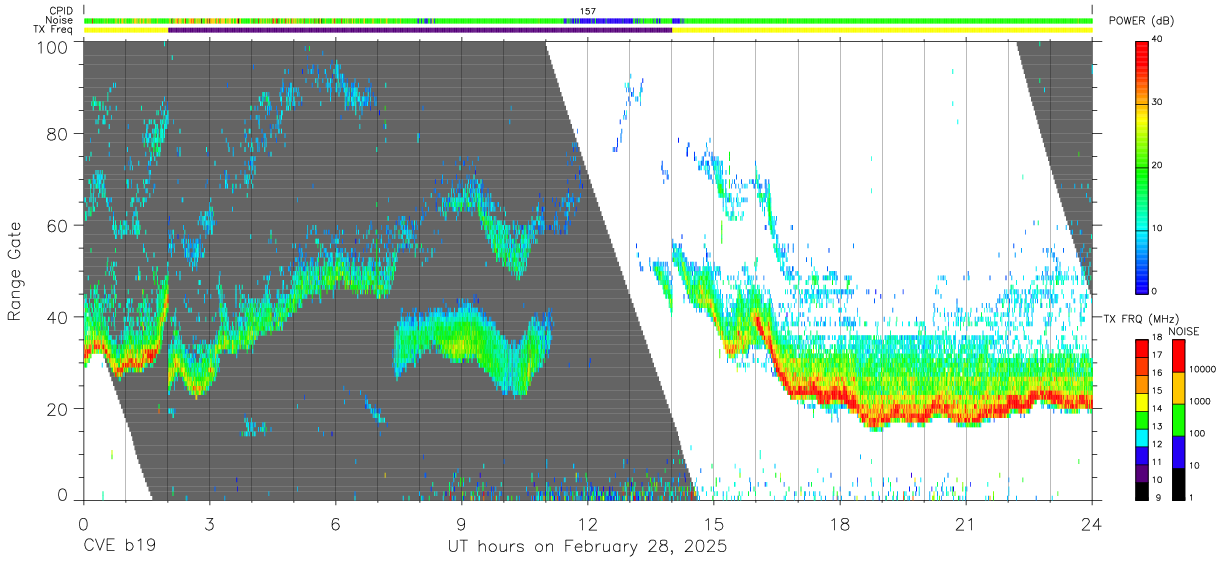Click the 12 tick on UT hours axis

point(587,524)
